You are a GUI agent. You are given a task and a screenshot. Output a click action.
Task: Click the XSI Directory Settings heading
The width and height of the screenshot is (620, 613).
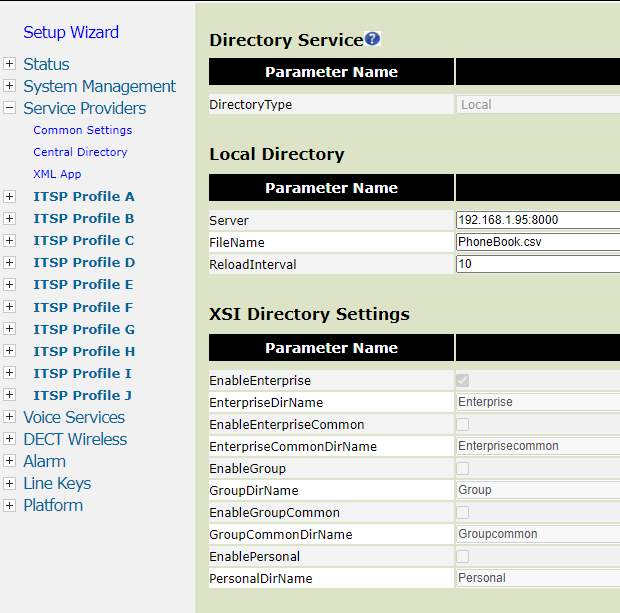[309, 314]
